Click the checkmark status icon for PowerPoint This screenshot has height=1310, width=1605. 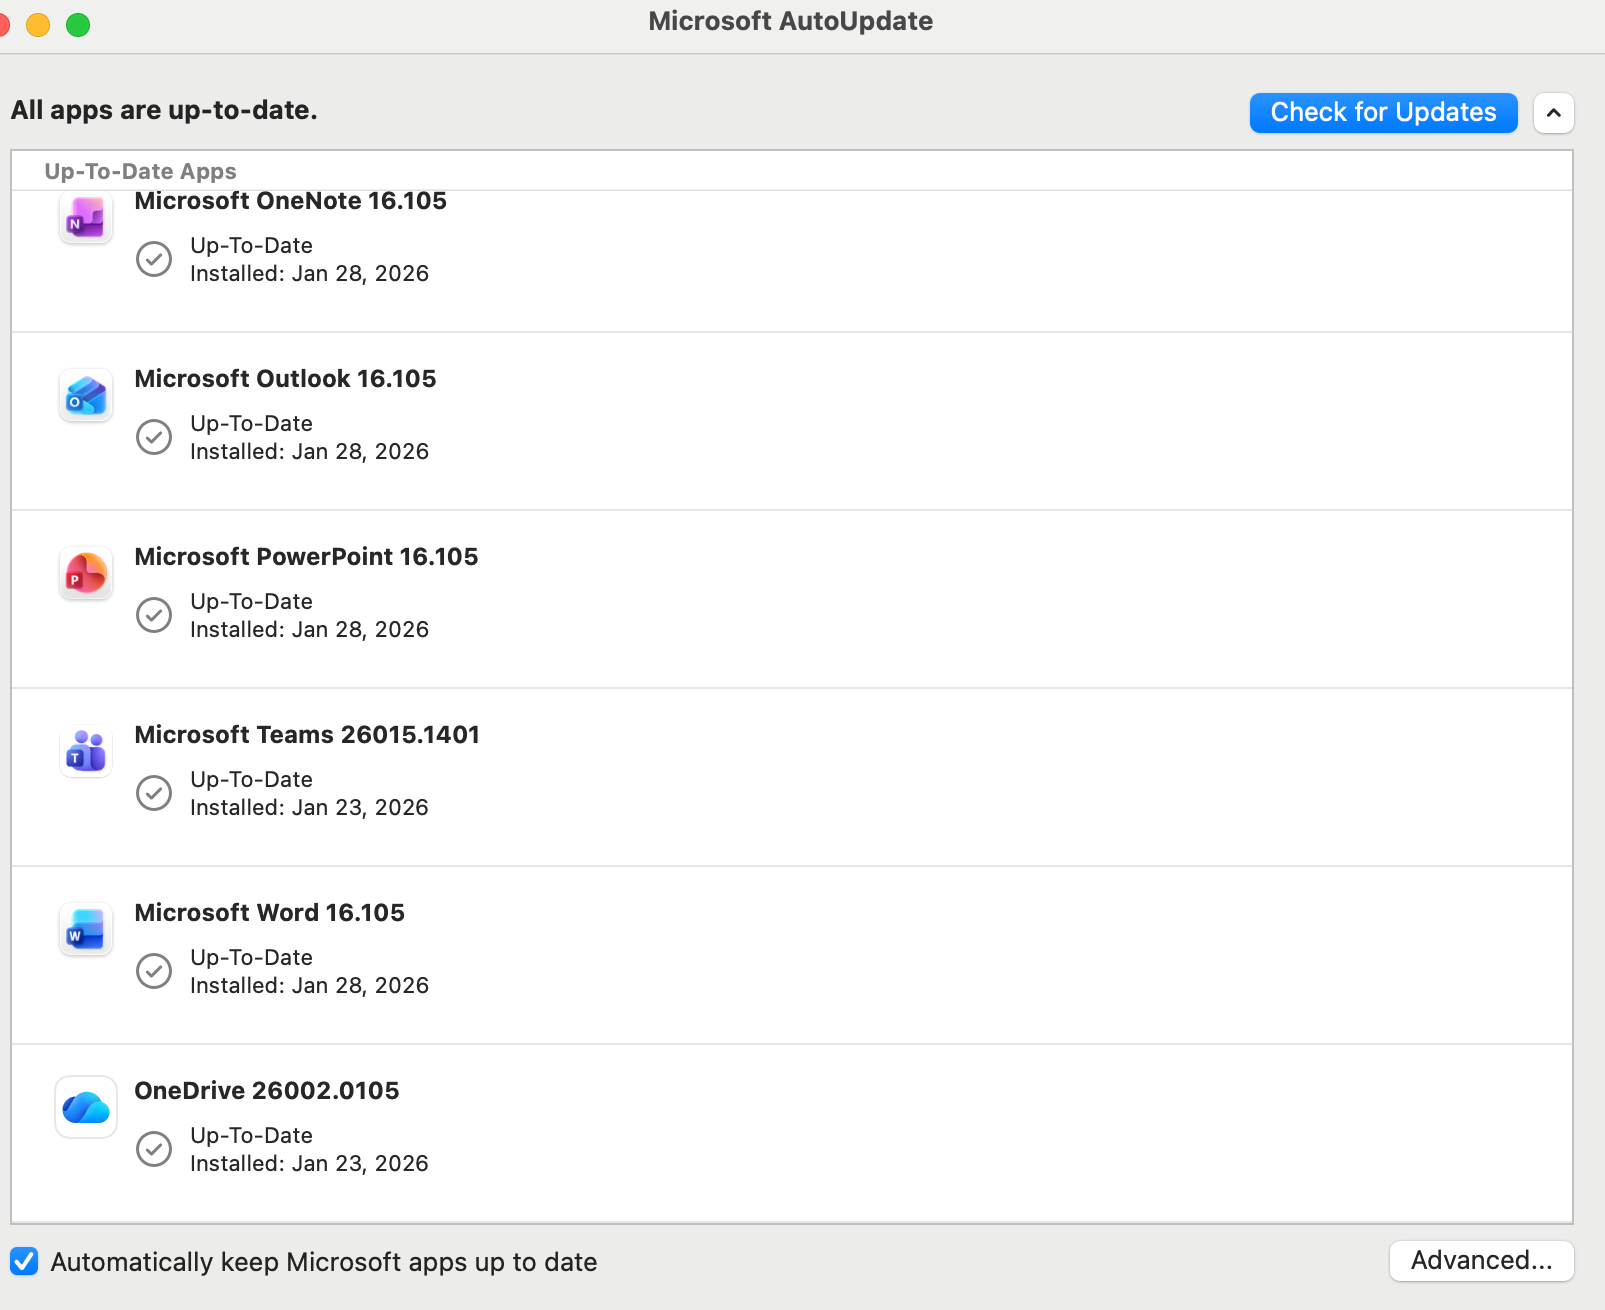click(154, 615)
